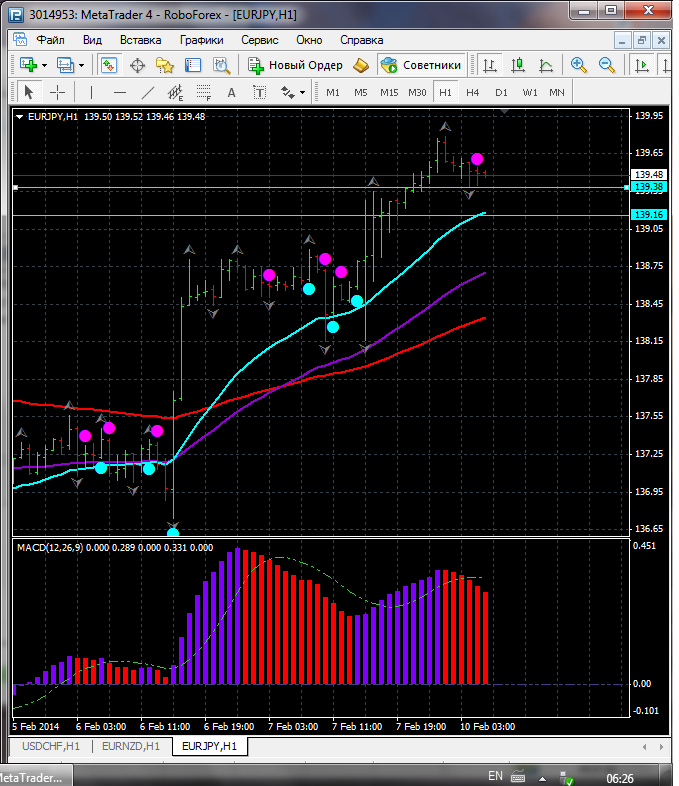Open the Справка menu
Viewport: 679px width, 786px height.
[361, 40]
